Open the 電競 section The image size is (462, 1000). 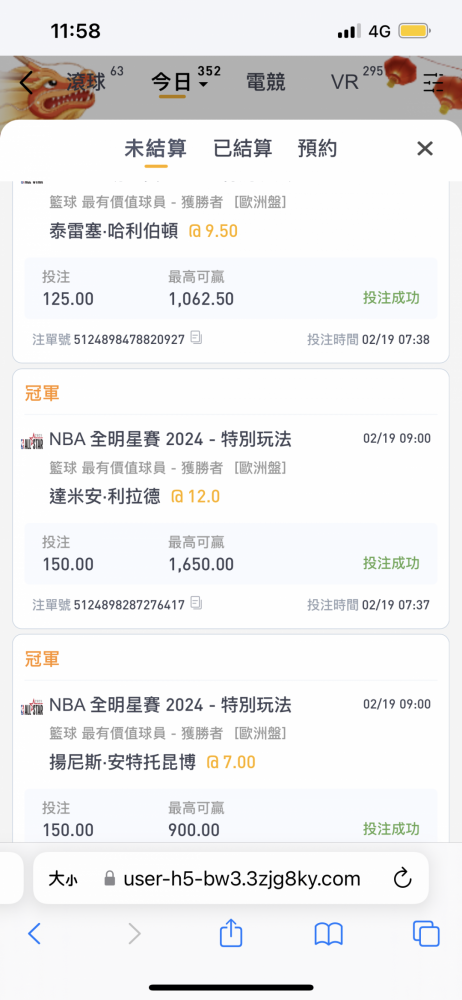265,82
